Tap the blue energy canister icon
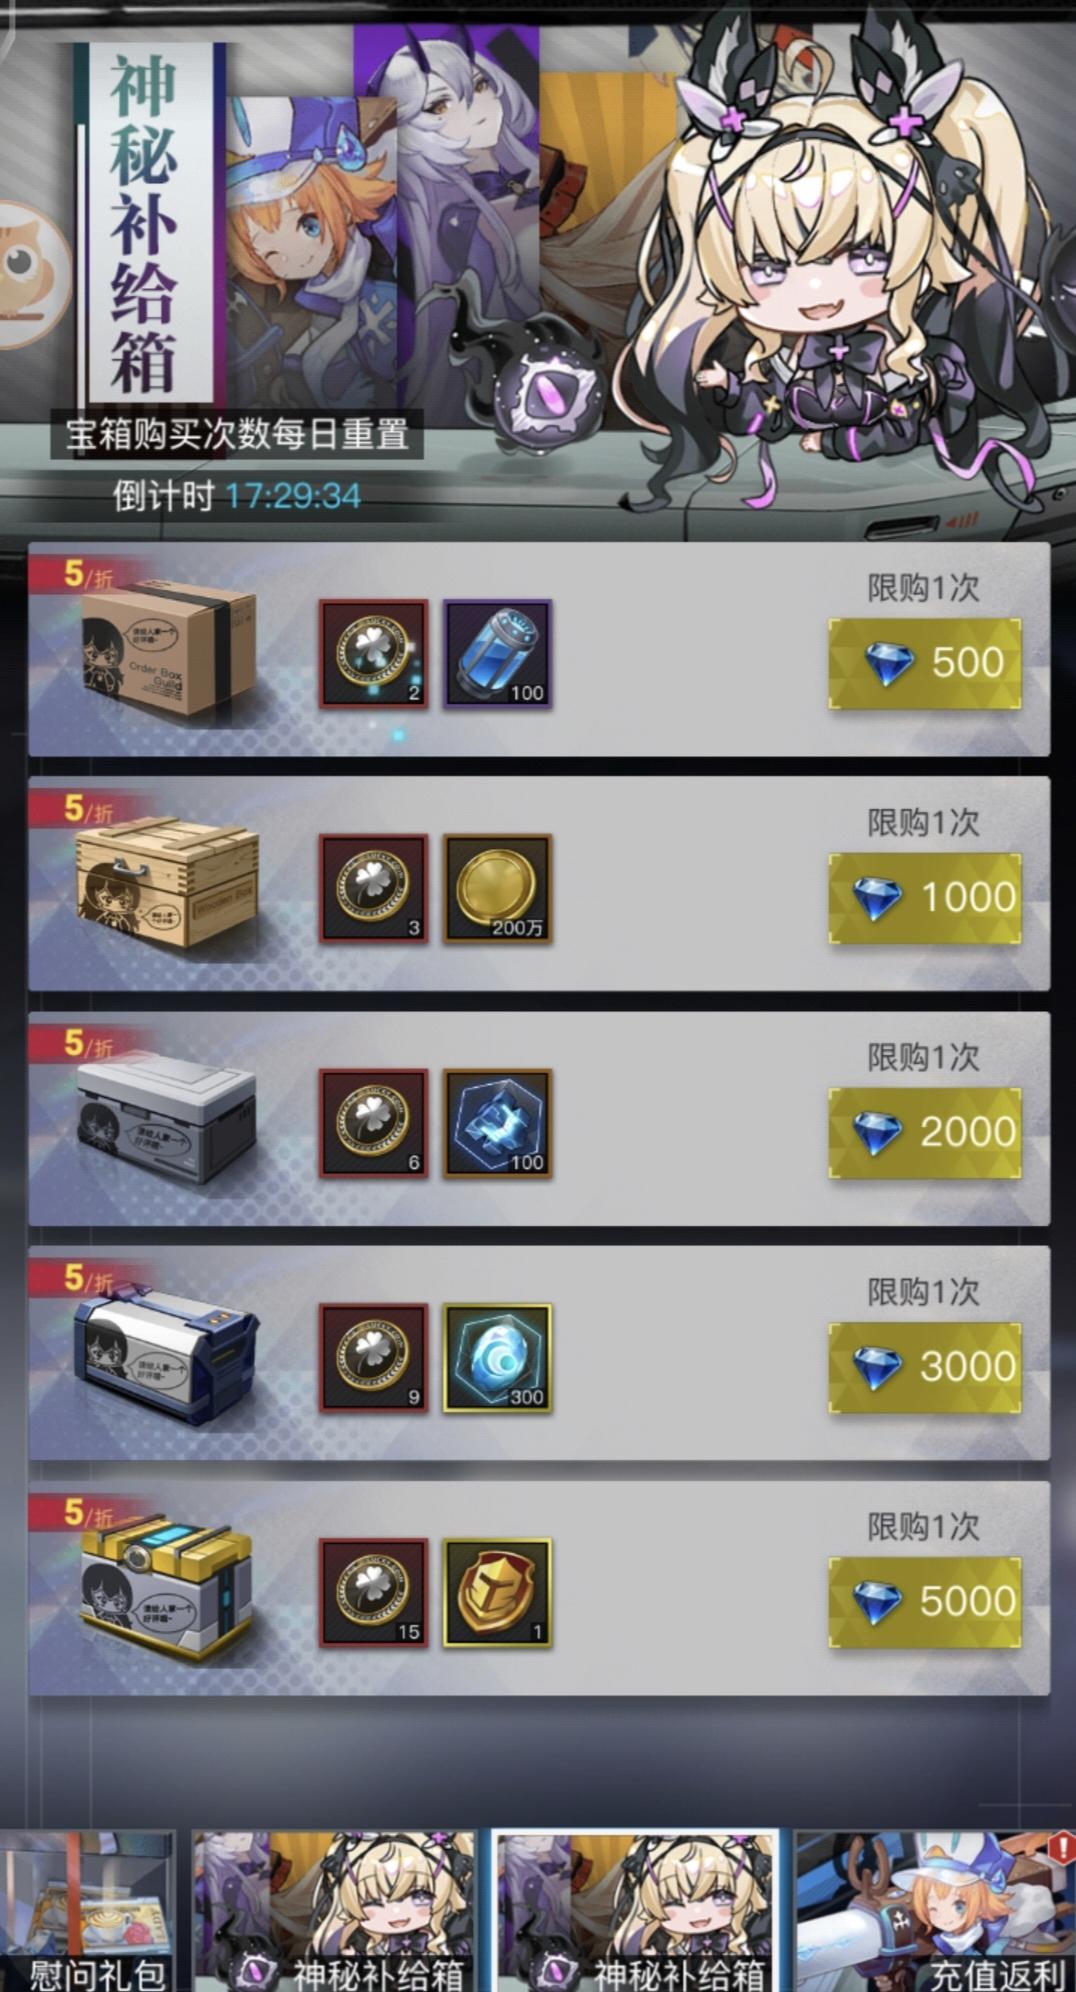Viewport: 1076px width, 1992px height. (497, 655)
